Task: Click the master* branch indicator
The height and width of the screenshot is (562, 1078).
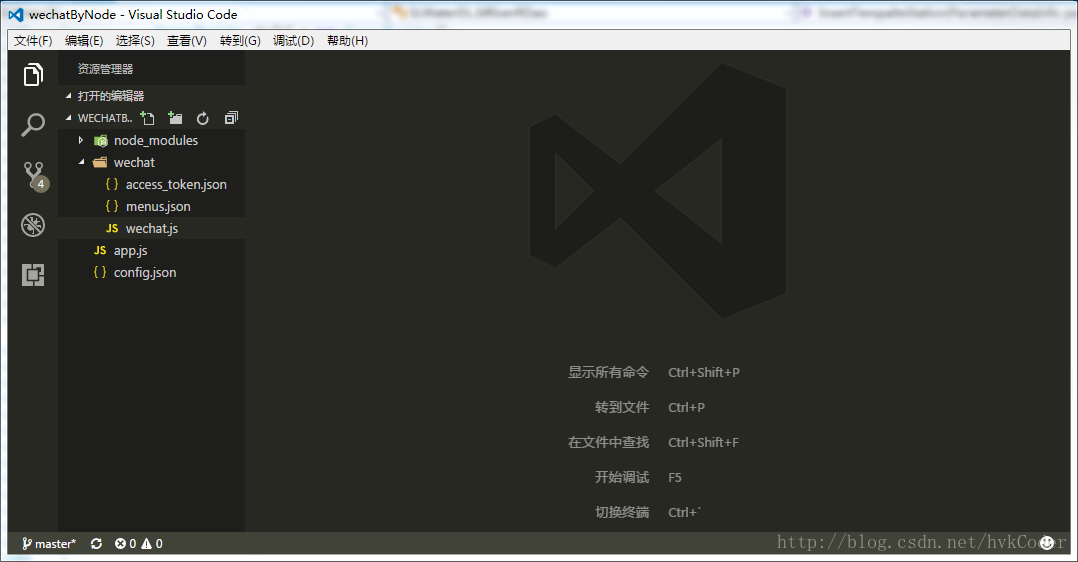Action: pyautogui.click(x=49, y=543)
